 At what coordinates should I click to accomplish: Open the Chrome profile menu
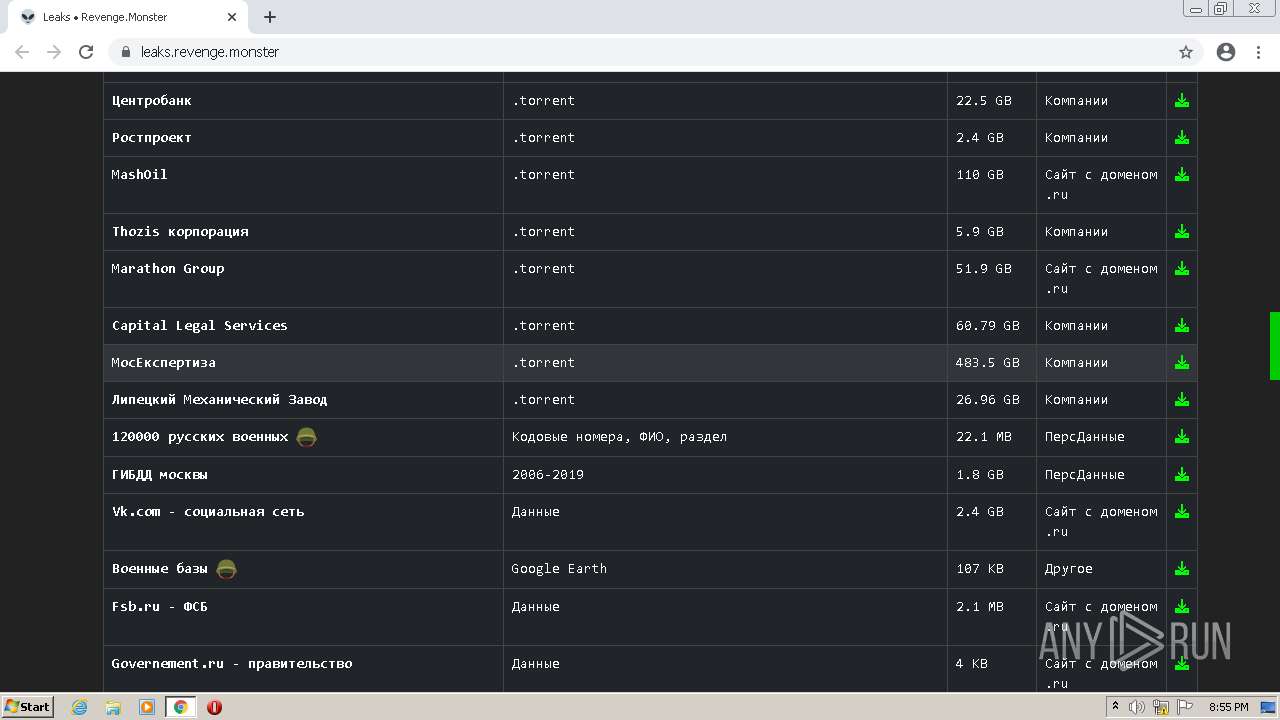(x=1226, y=52)
